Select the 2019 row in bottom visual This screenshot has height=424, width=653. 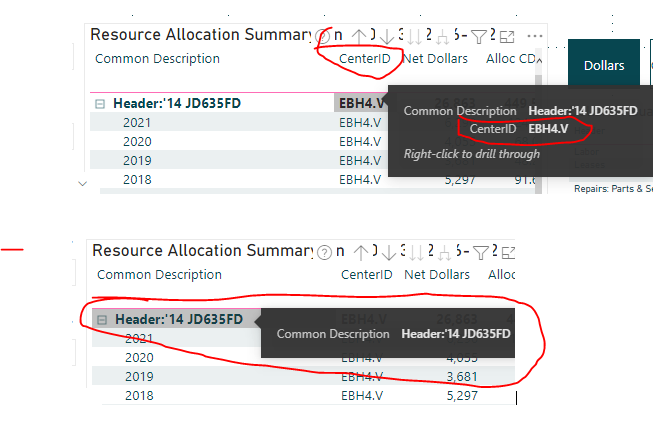pos(304,377)
